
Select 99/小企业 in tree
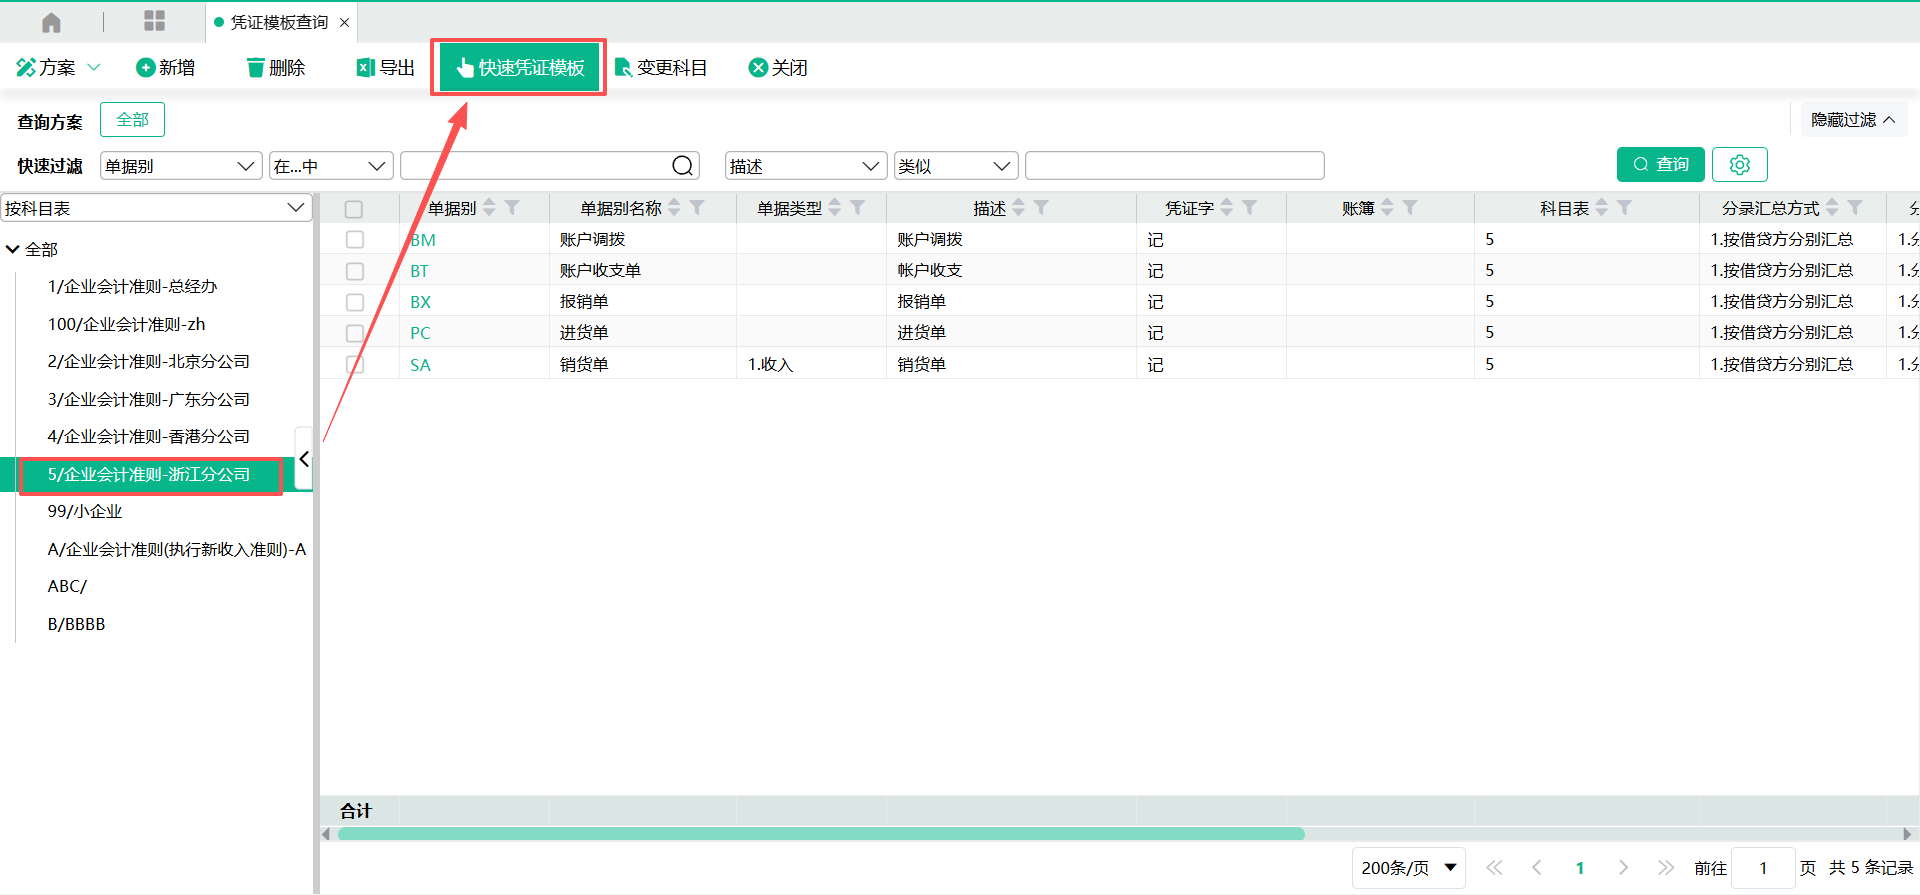click(x=85, y=511)
